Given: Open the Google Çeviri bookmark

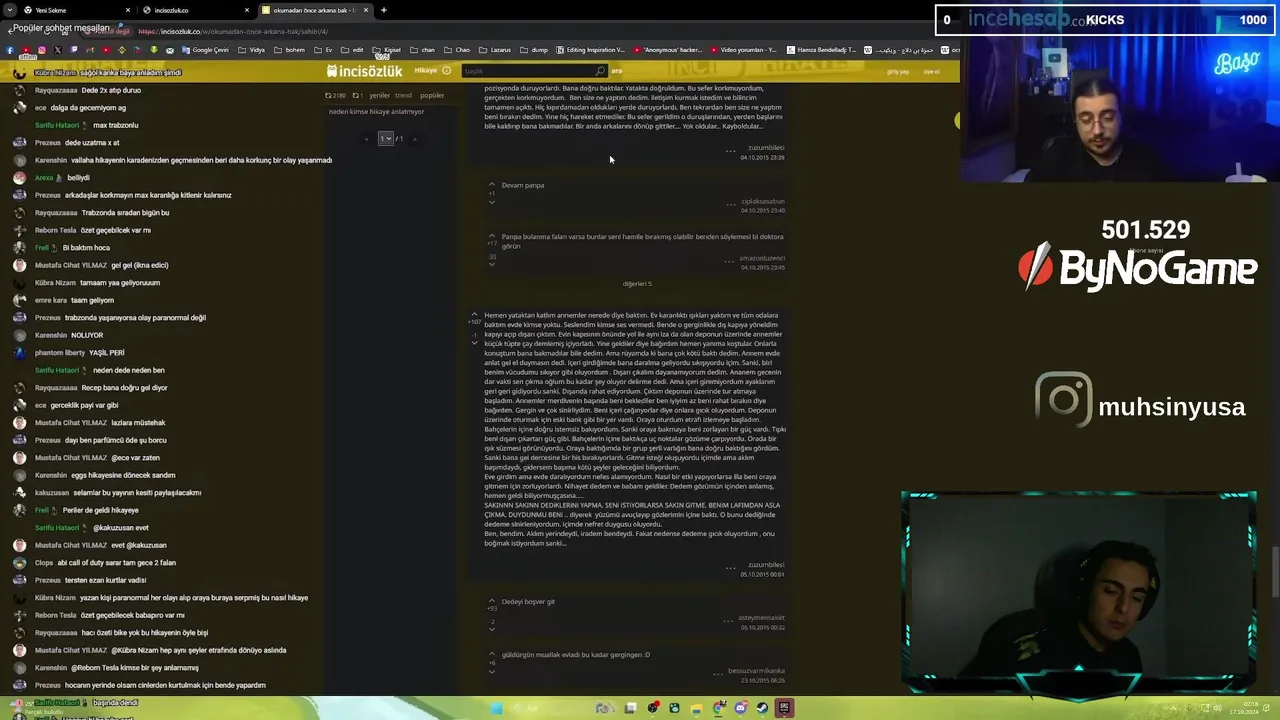Looking at the screenshot, I should pyautogui.click(x=206, y=50).
